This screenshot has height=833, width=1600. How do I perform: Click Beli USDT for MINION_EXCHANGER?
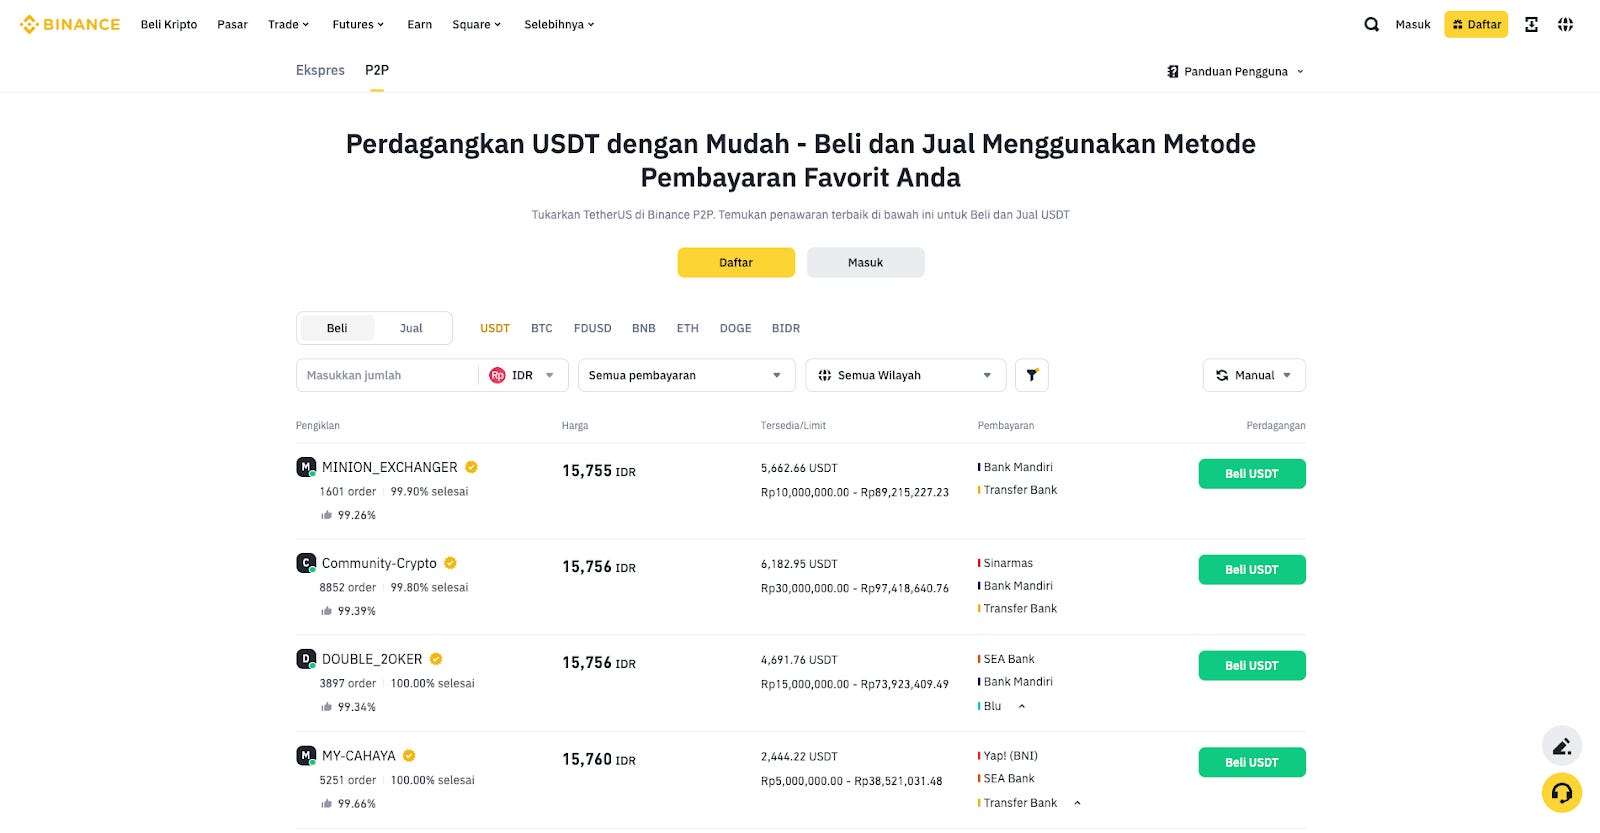pos(1252,473)
